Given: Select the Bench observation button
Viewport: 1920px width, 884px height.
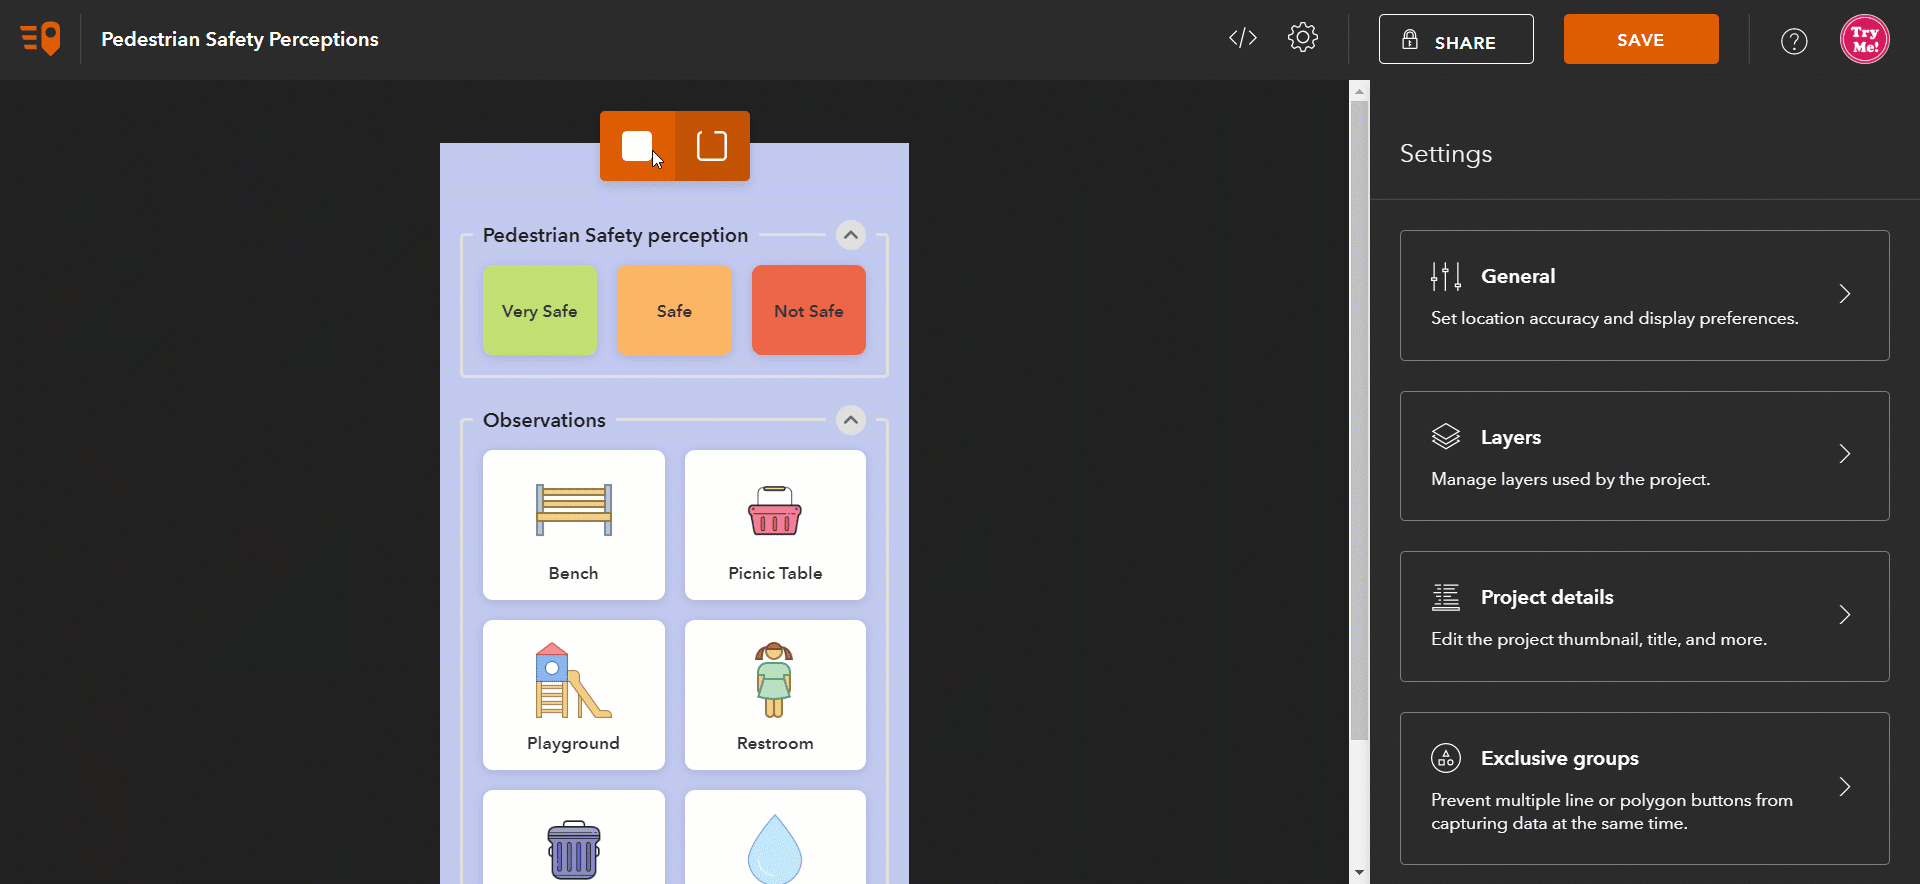Looking at the screenshot, I should click(x=574, y=525).
